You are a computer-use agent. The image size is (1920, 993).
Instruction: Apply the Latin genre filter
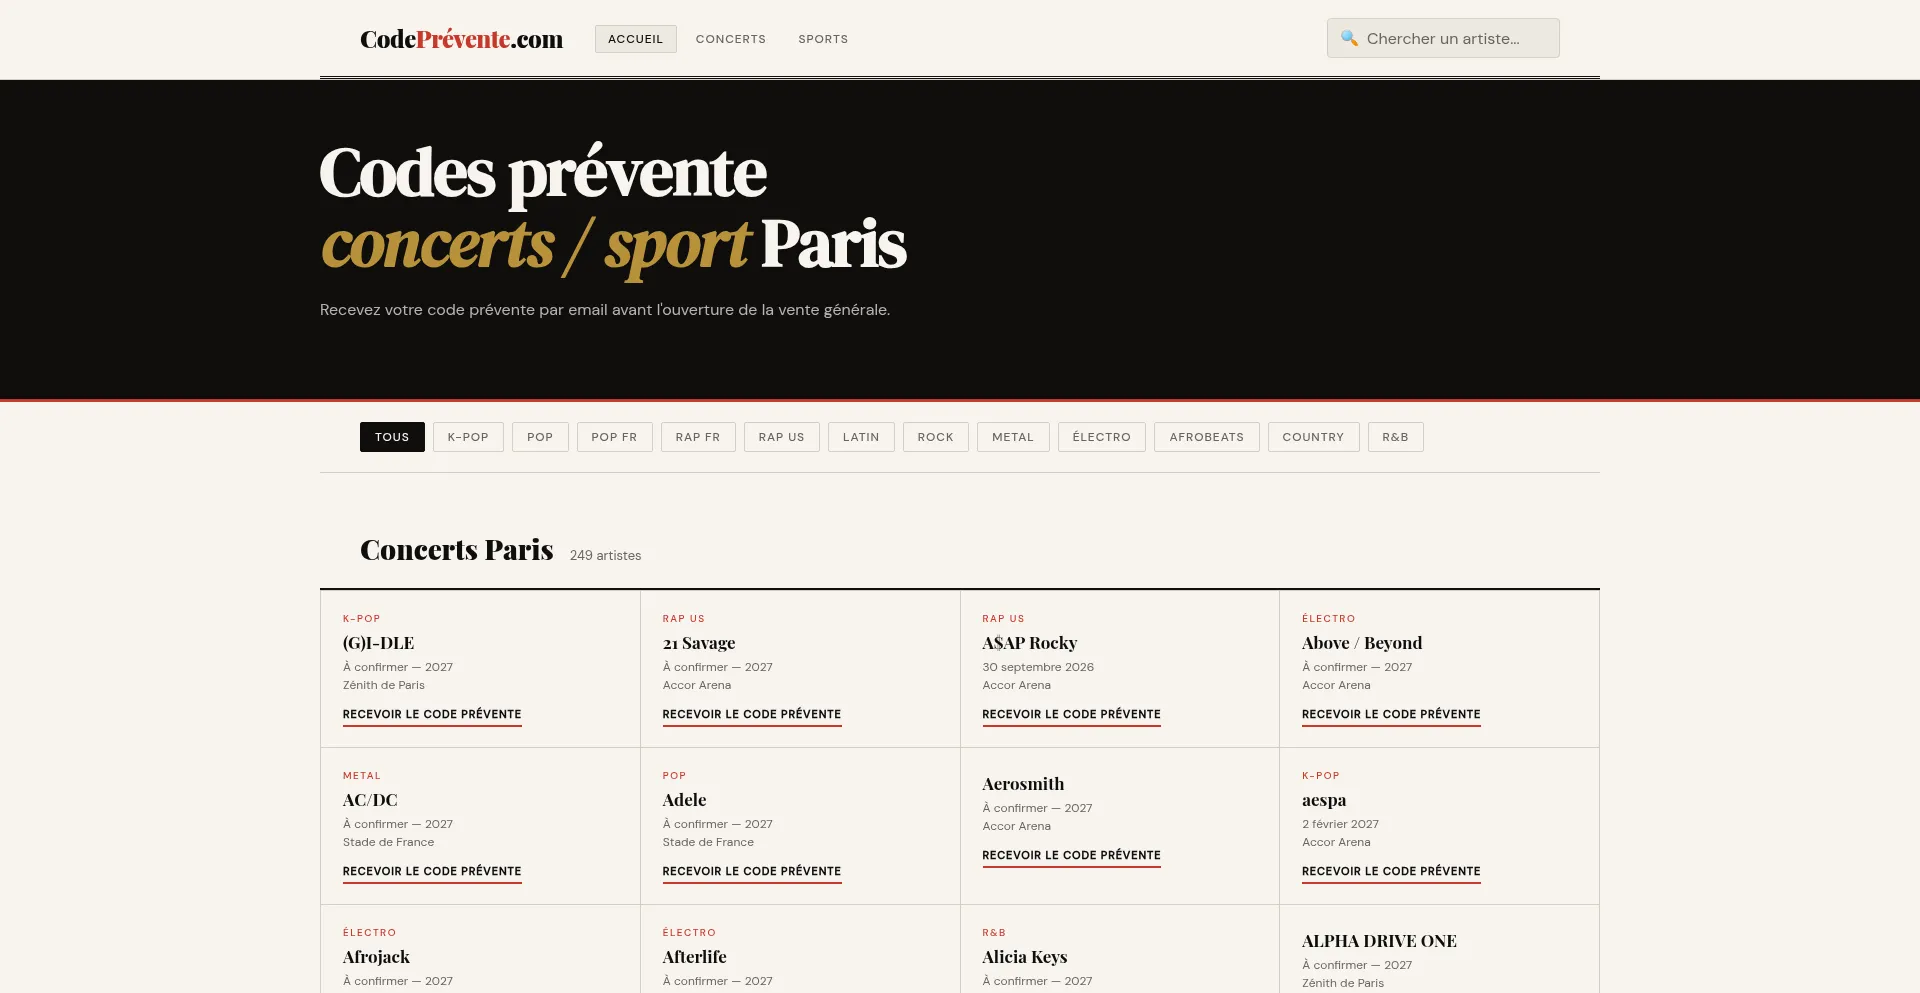coord(861,437)
